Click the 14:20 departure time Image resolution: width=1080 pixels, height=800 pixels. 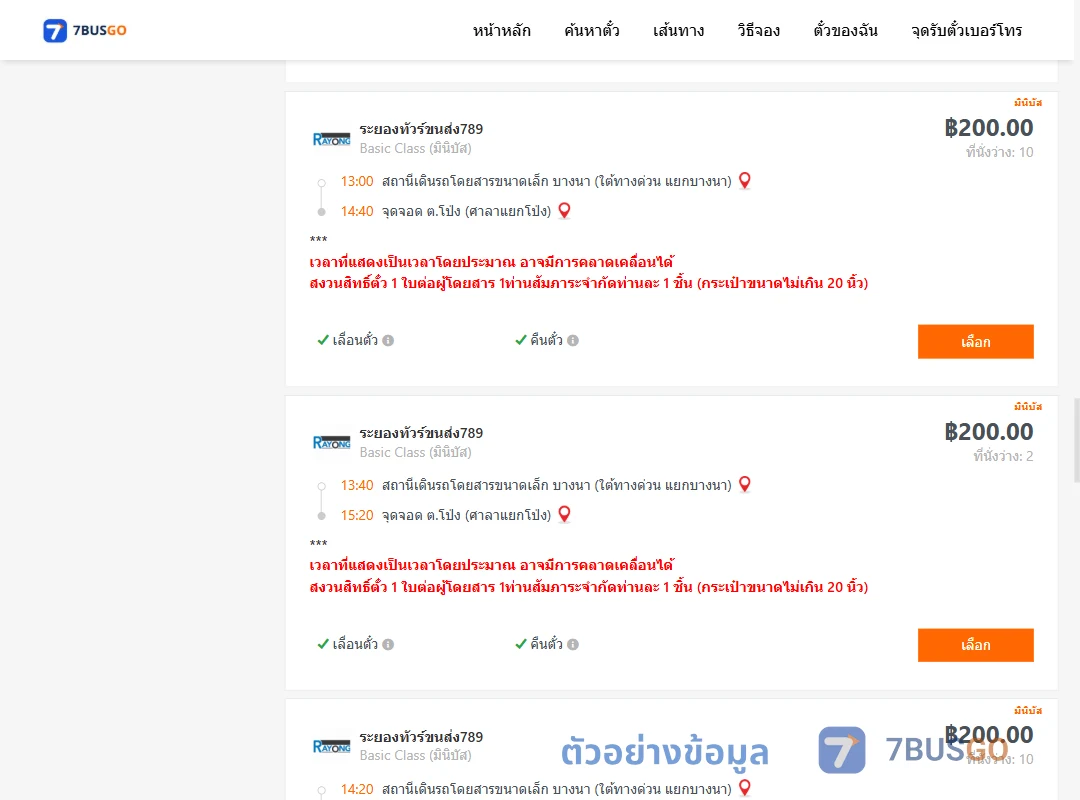pyautogui.click(x=357, y=789)
